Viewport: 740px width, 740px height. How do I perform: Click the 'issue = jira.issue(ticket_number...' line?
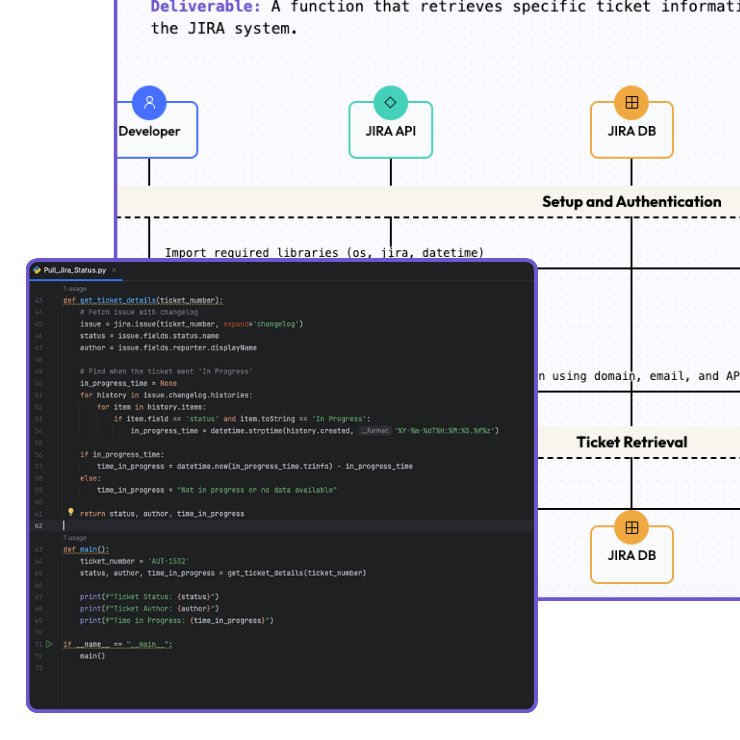click(x=191, y=324)
